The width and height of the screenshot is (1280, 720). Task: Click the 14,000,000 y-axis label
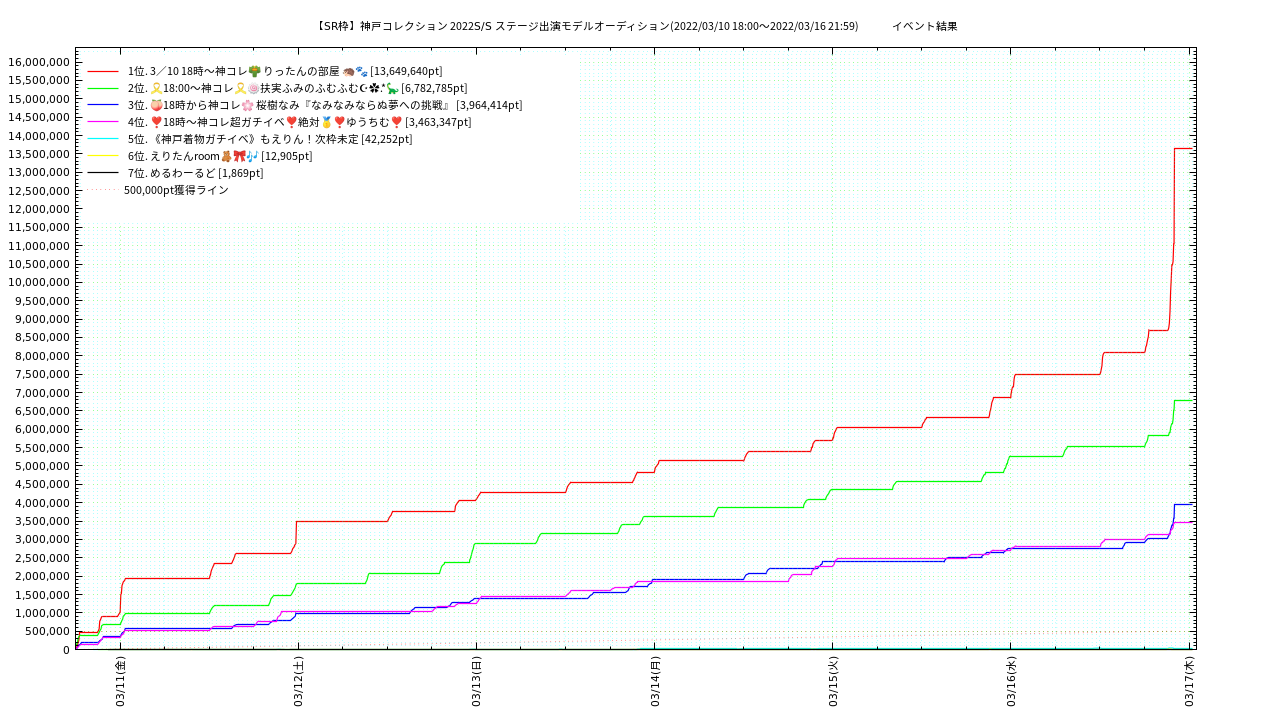click(x=39, y=135)
